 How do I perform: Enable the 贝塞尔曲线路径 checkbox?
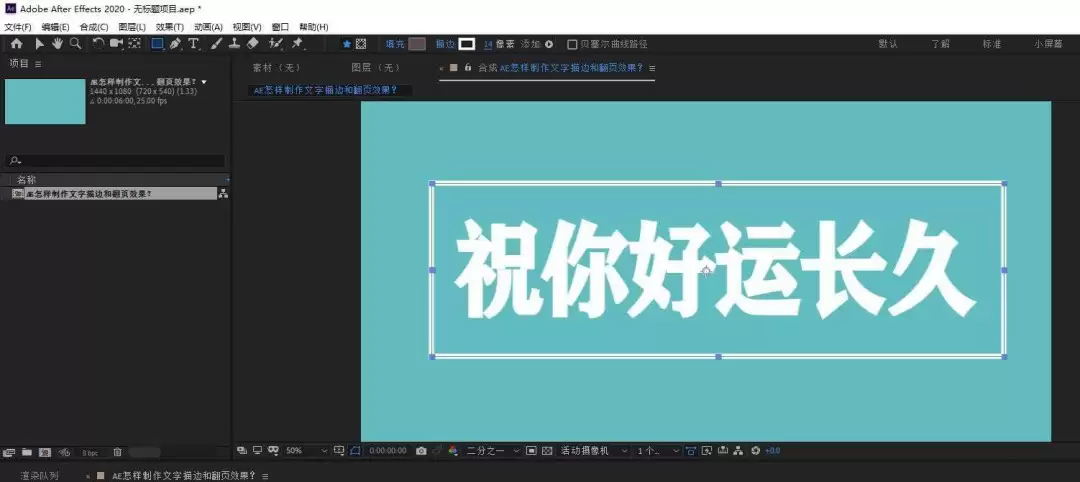(x=572, y=44)
